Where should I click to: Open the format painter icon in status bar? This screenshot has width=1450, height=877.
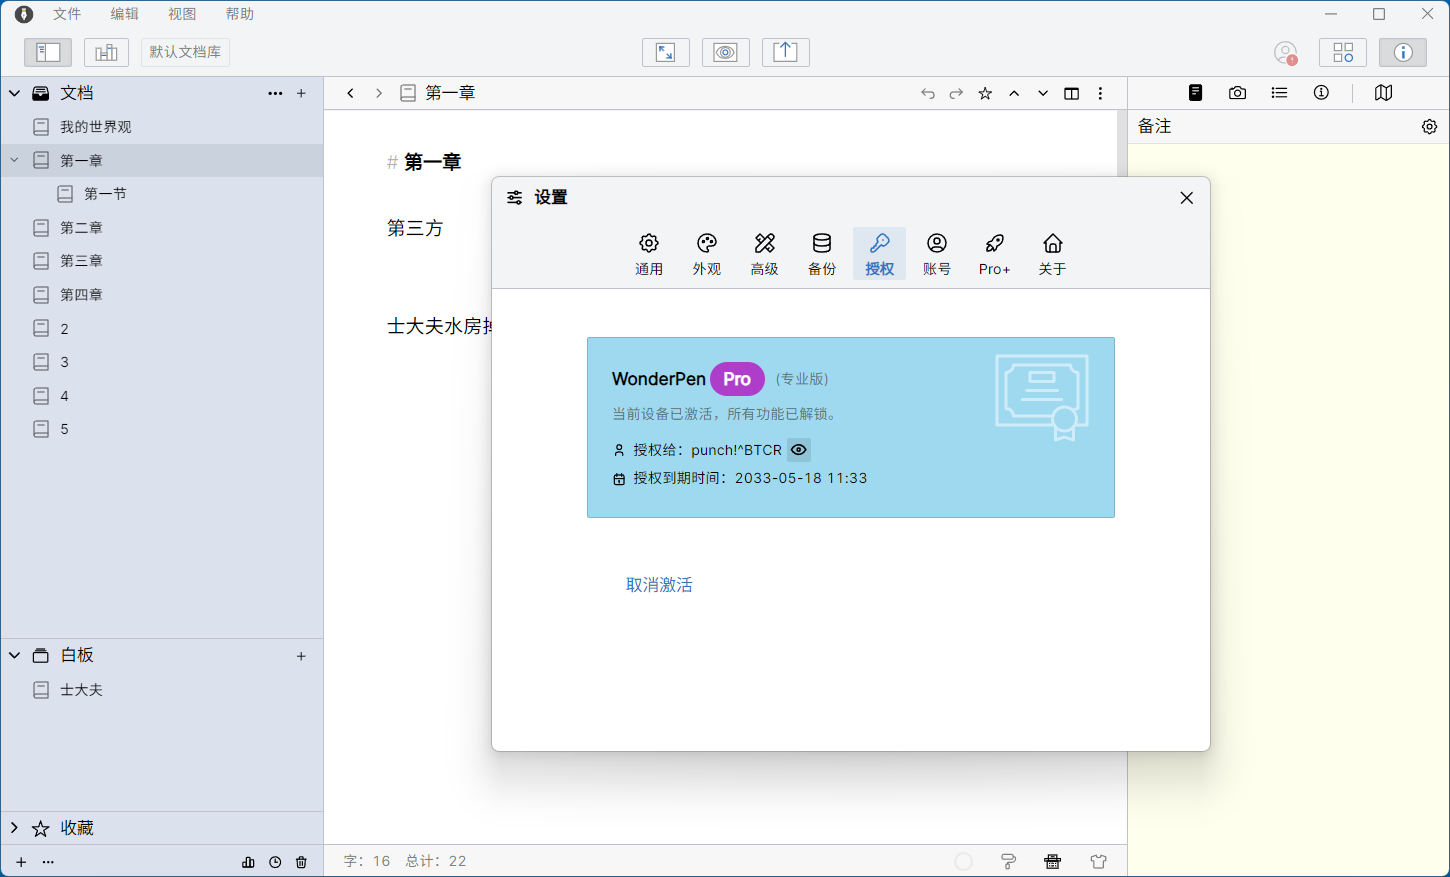click(x=1008, y=862)
